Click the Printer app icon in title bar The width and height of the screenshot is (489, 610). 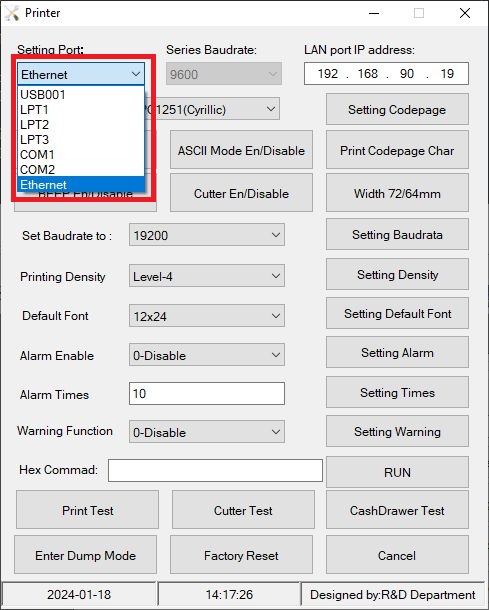coord(12,13)
